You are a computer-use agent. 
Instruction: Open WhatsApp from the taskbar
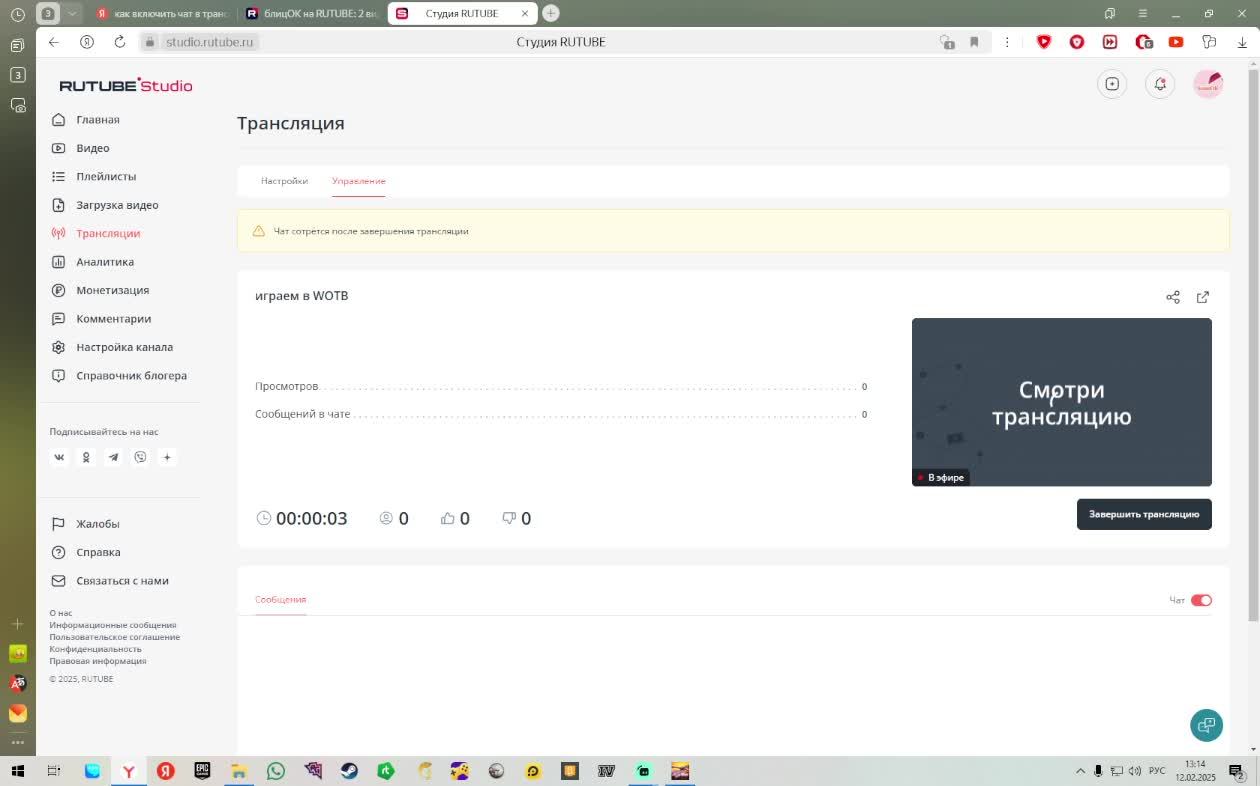click(x=276, y=771)
